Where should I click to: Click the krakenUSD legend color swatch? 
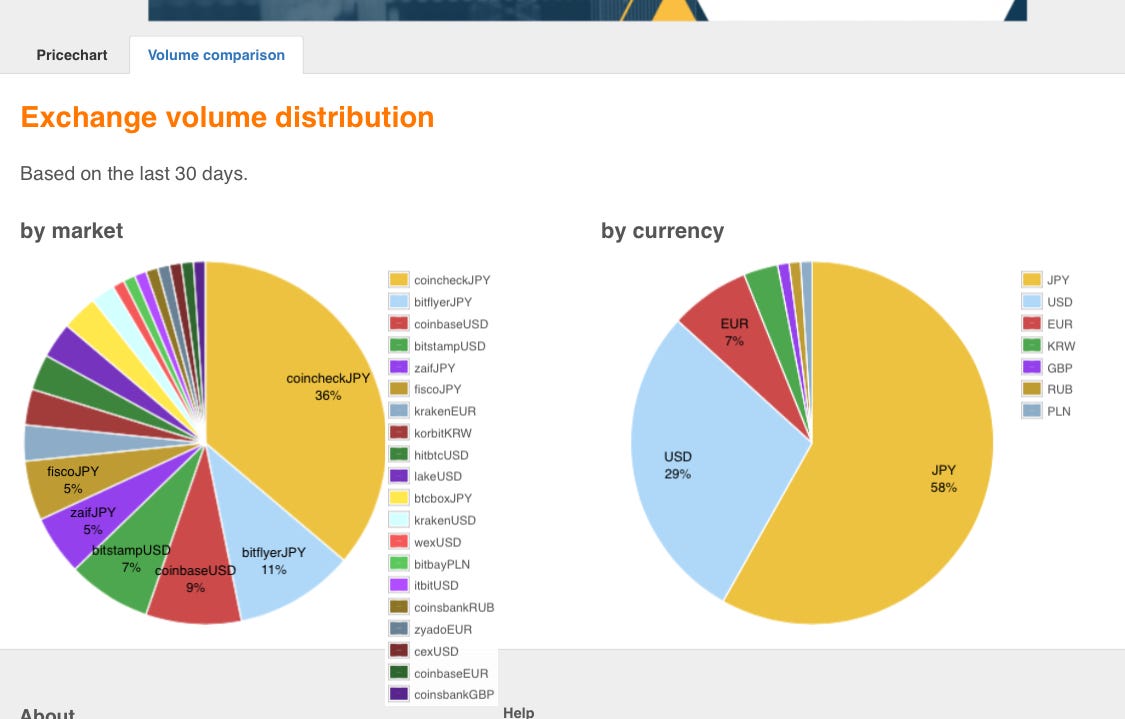point(398,520)
